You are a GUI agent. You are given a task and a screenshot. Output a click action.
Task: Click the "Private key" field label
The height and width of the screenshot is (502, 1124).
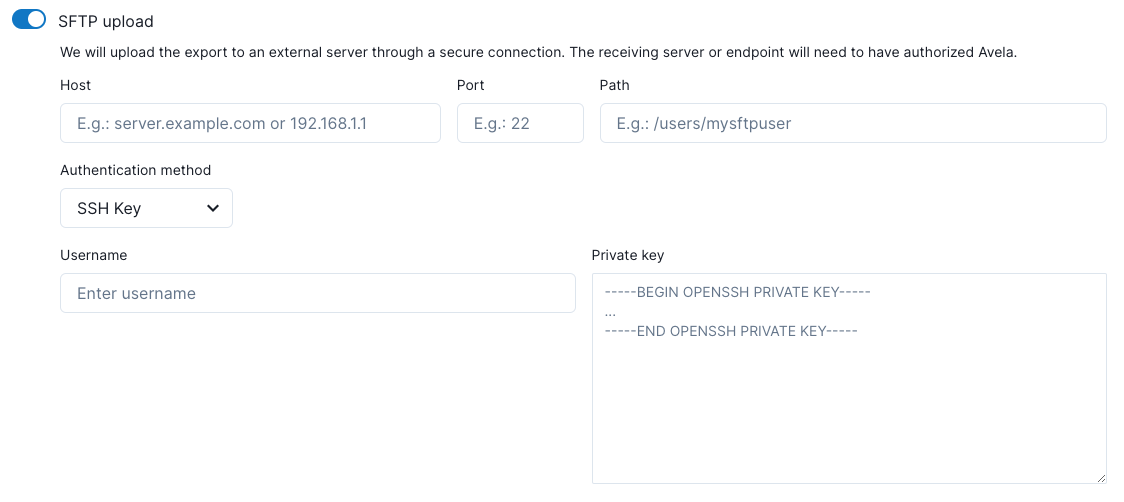click(x=628, y=255)
